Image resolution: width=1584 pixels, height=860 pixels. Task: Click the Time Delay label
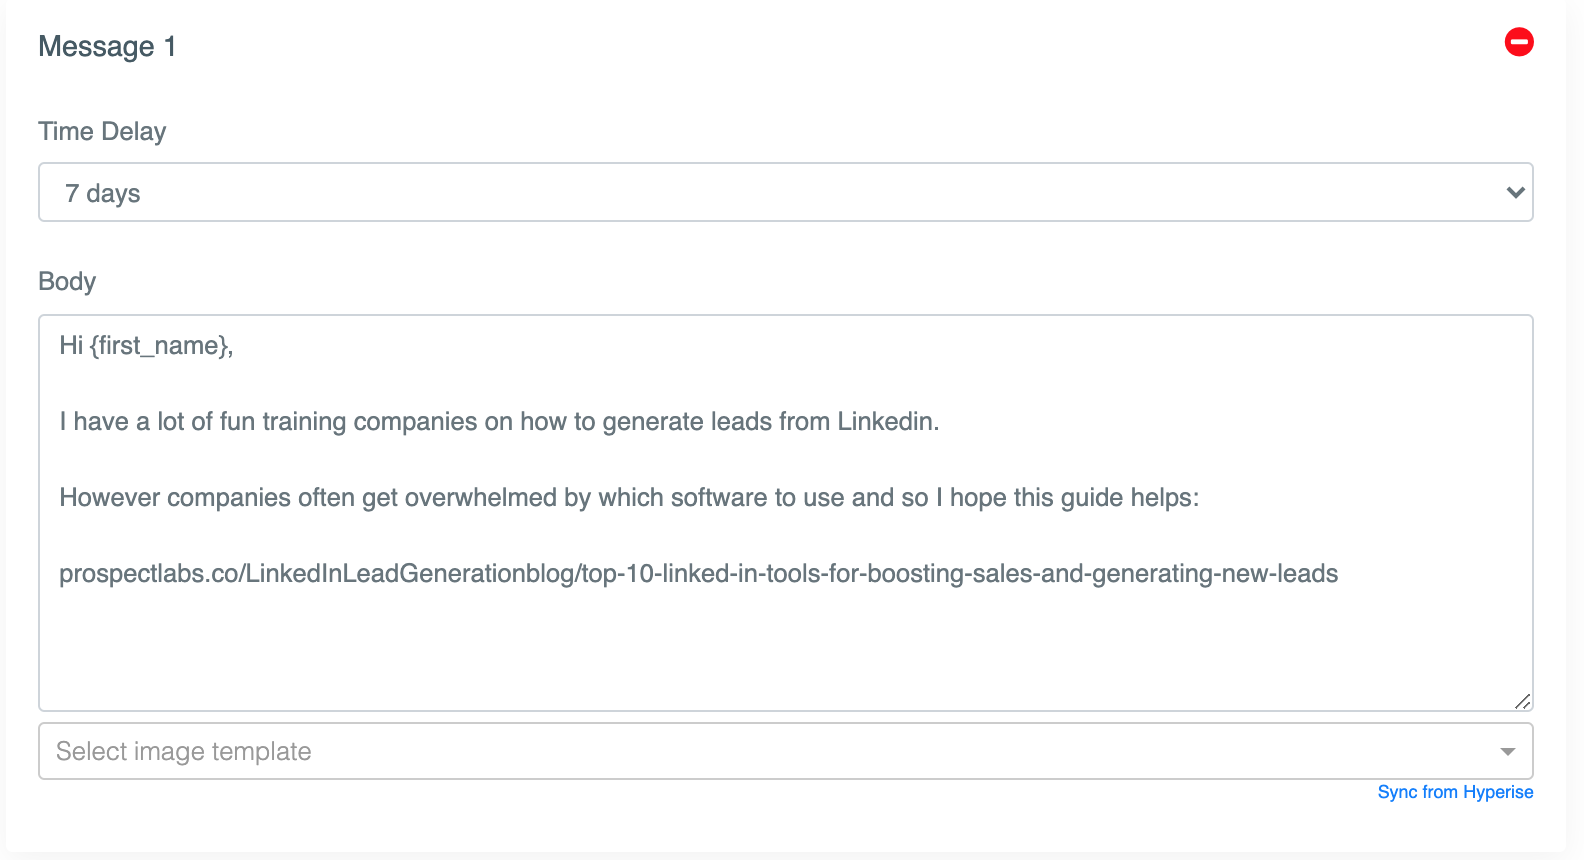pos(102,132)
